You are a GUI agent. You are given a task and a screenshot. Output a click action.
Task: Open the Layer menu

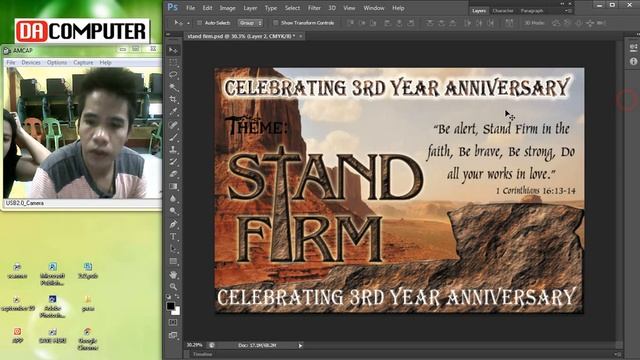pyautogui.click(x=250, y=8)
